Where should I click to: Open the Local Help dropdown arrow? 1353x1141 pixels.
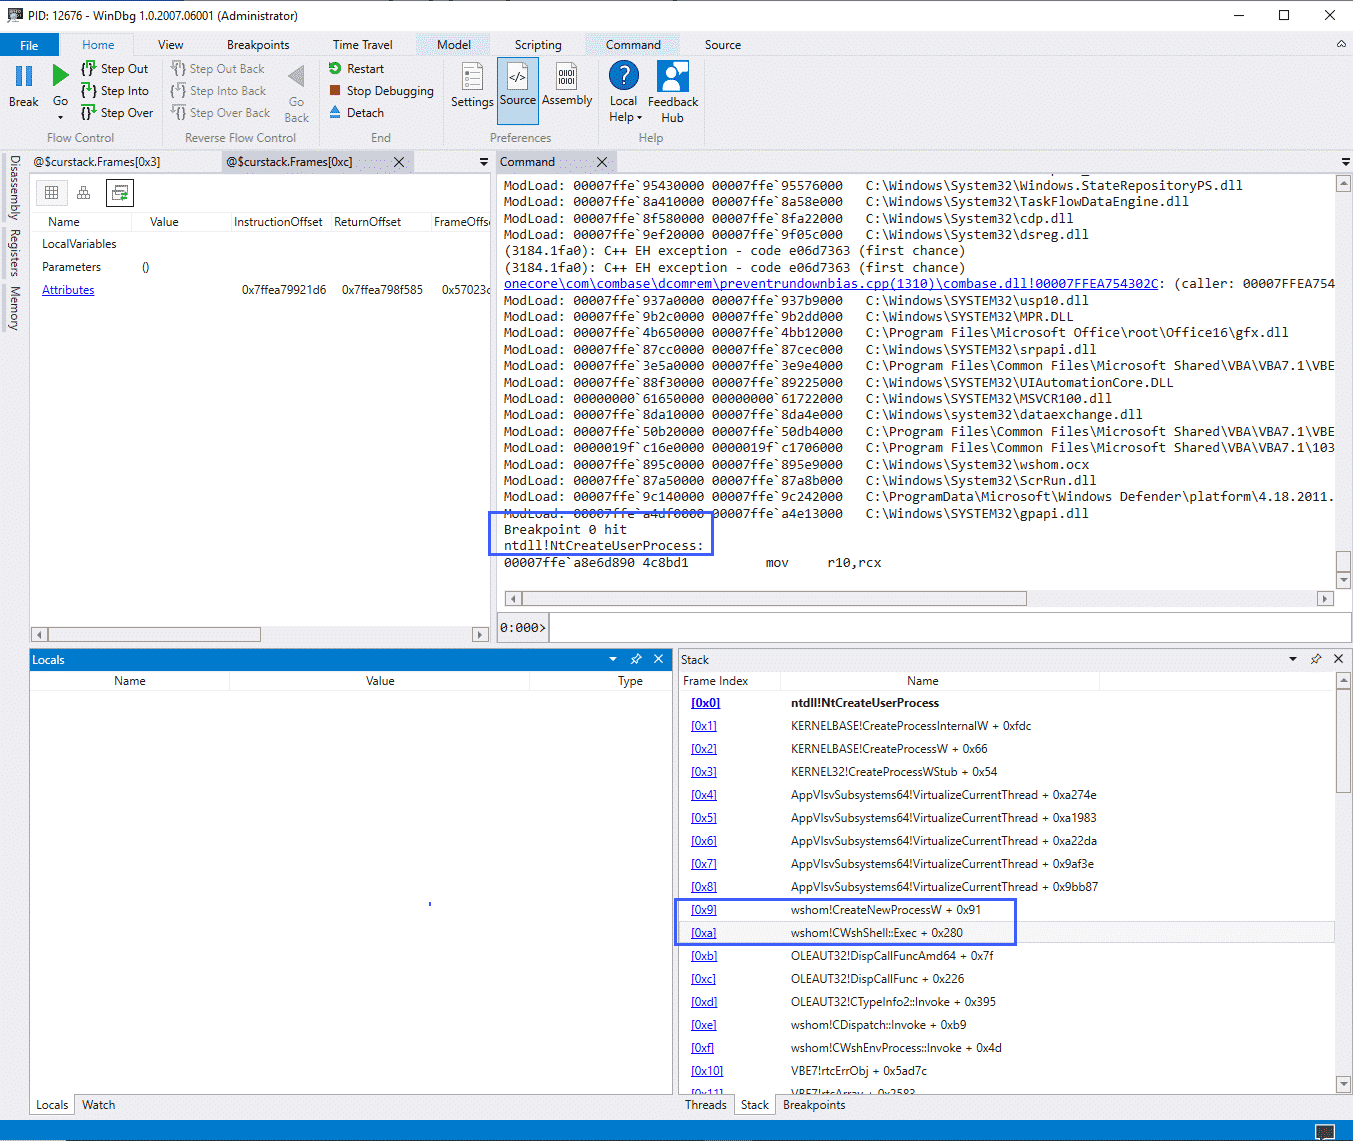(638, 117)
